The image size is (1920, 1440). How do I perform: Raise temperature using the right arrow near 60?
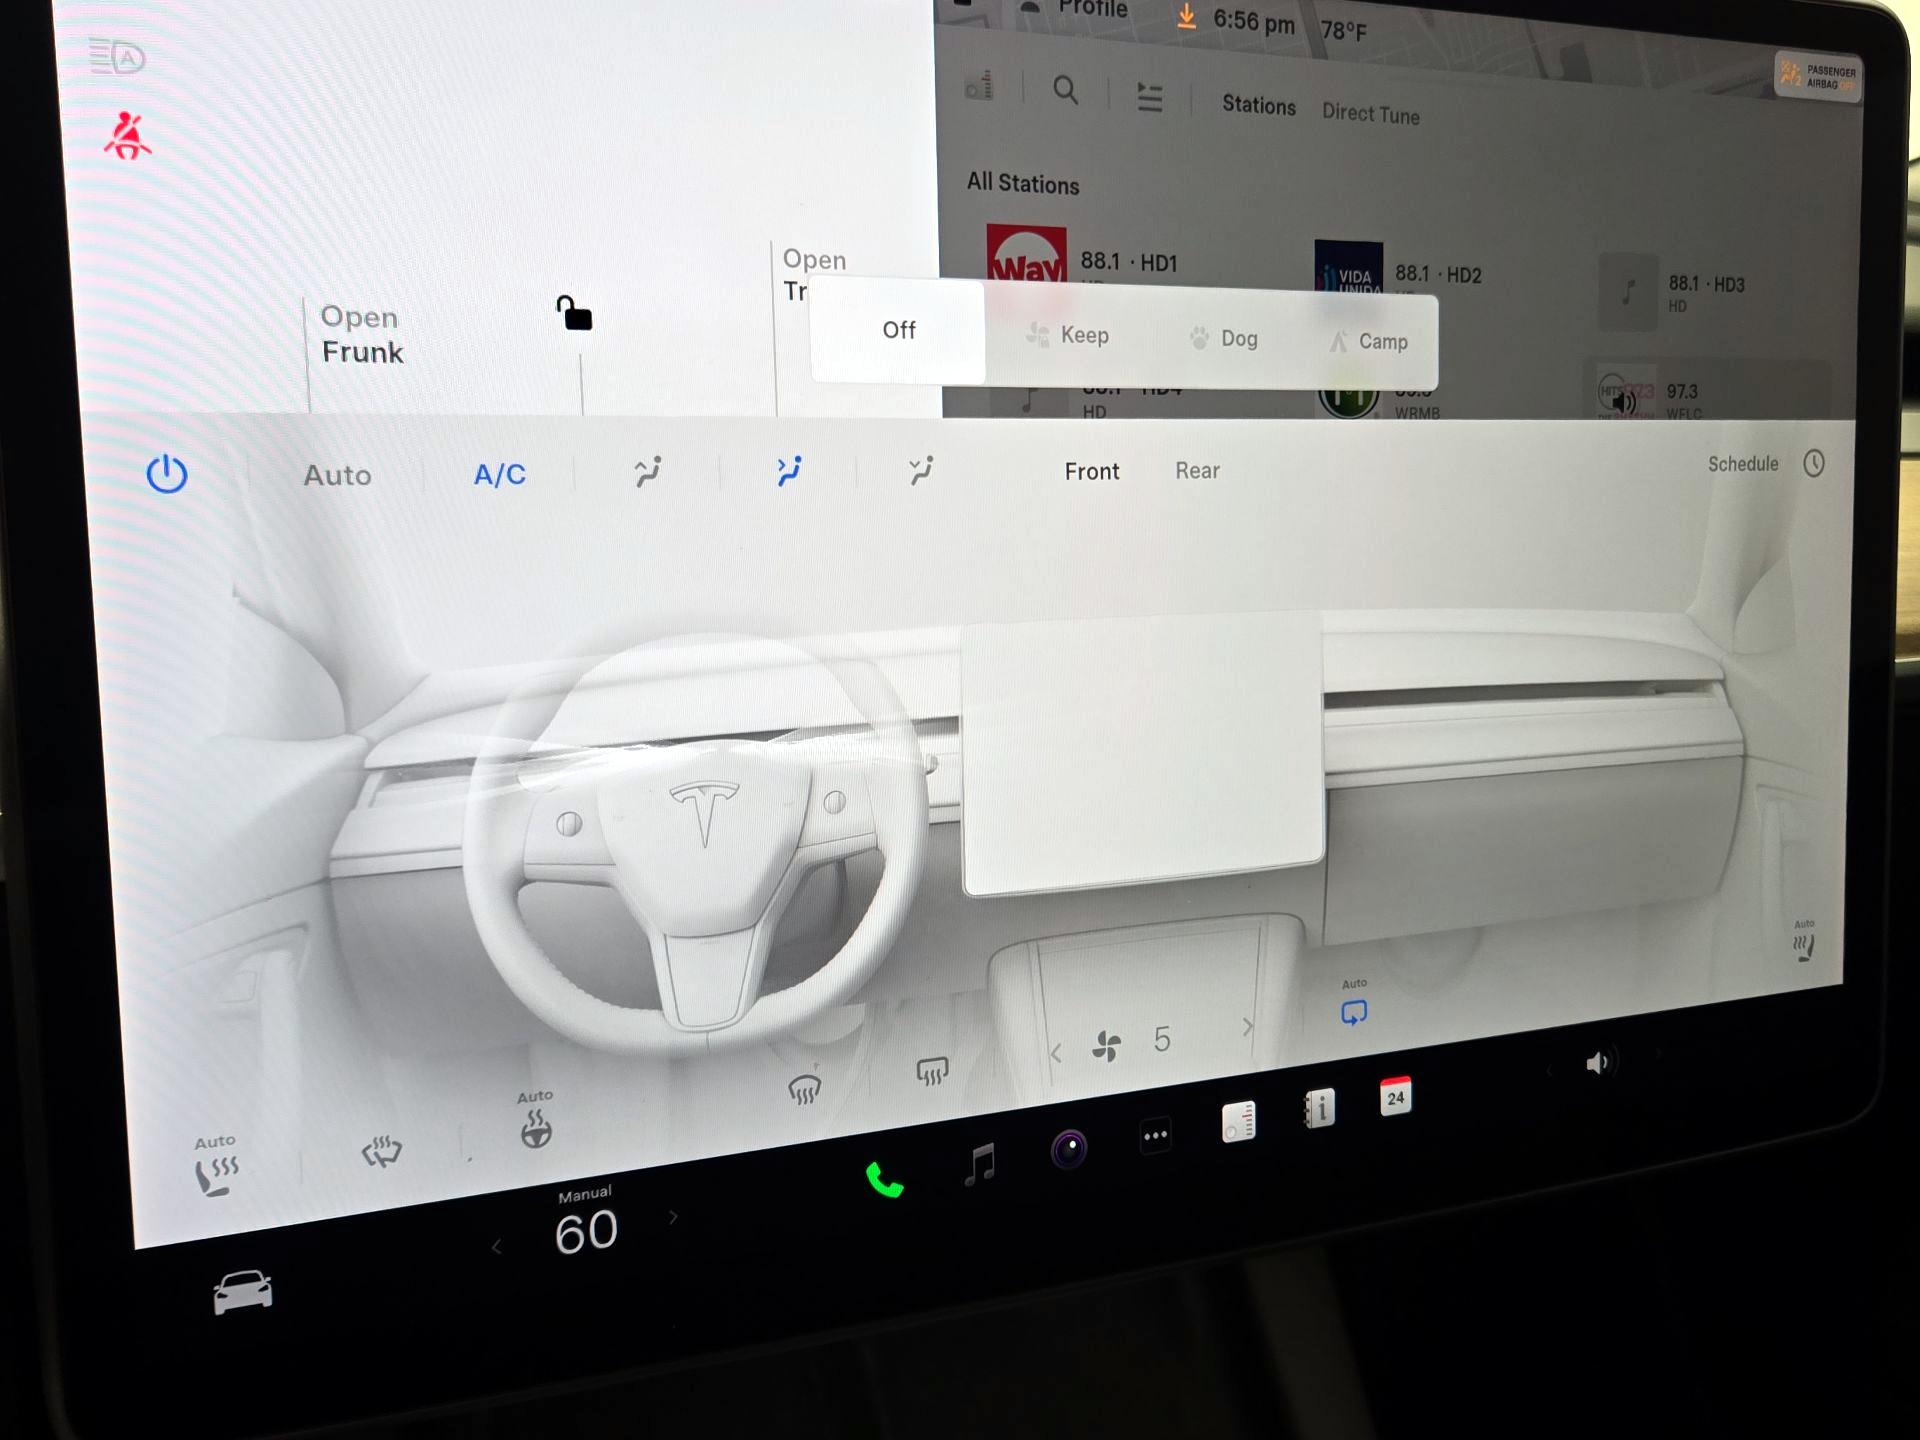pos(672,1217)
